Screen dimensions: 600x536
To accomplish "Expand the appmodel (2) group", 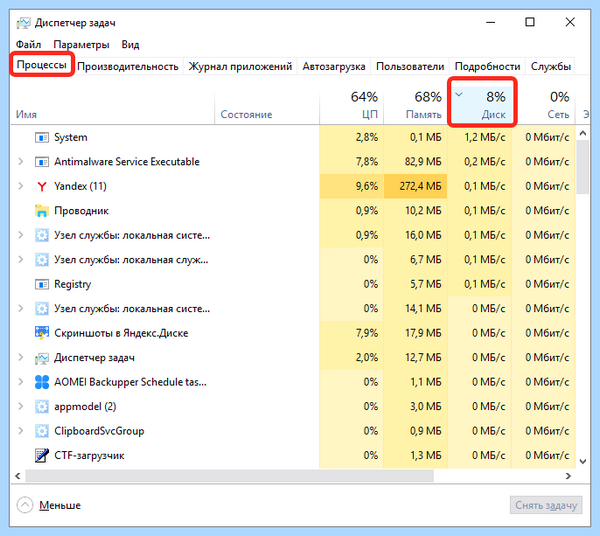I will (21, 407).
